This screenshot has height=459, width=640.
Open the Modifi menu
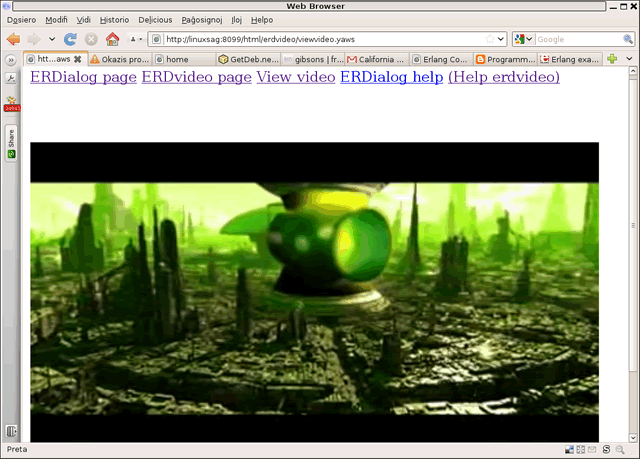click(56, 20)
